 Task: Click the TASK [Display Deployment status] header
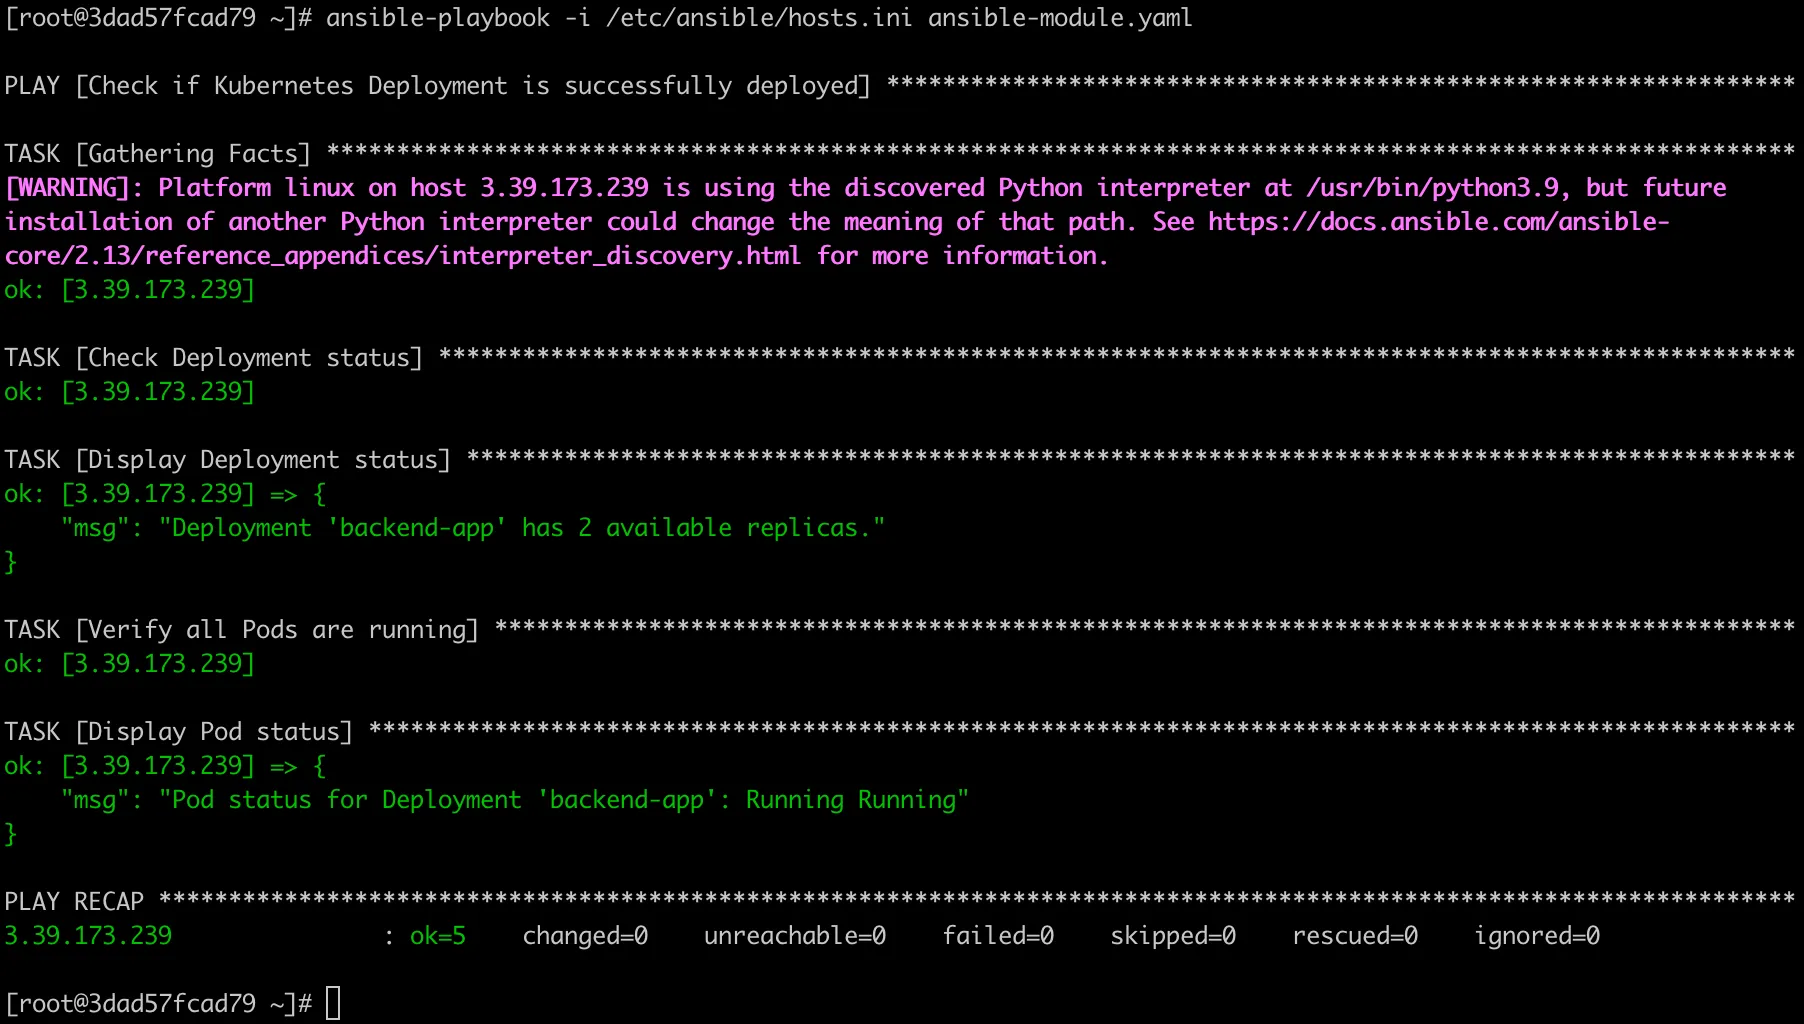(228, 460)
